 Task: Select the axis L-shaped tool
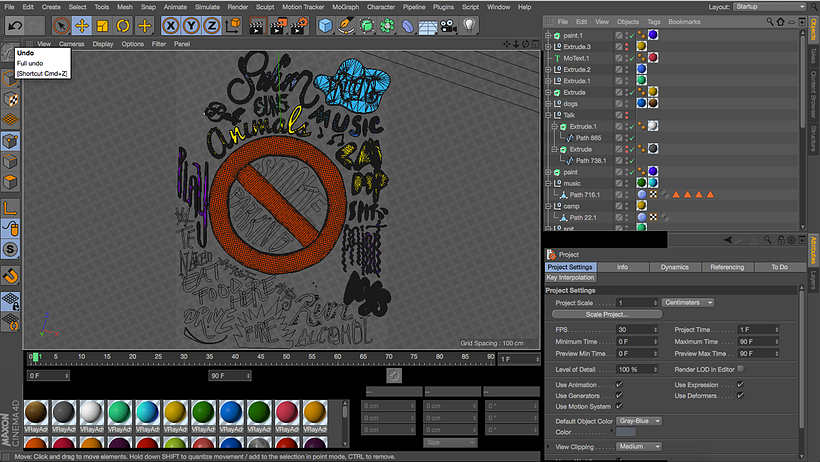click(10, 209)
